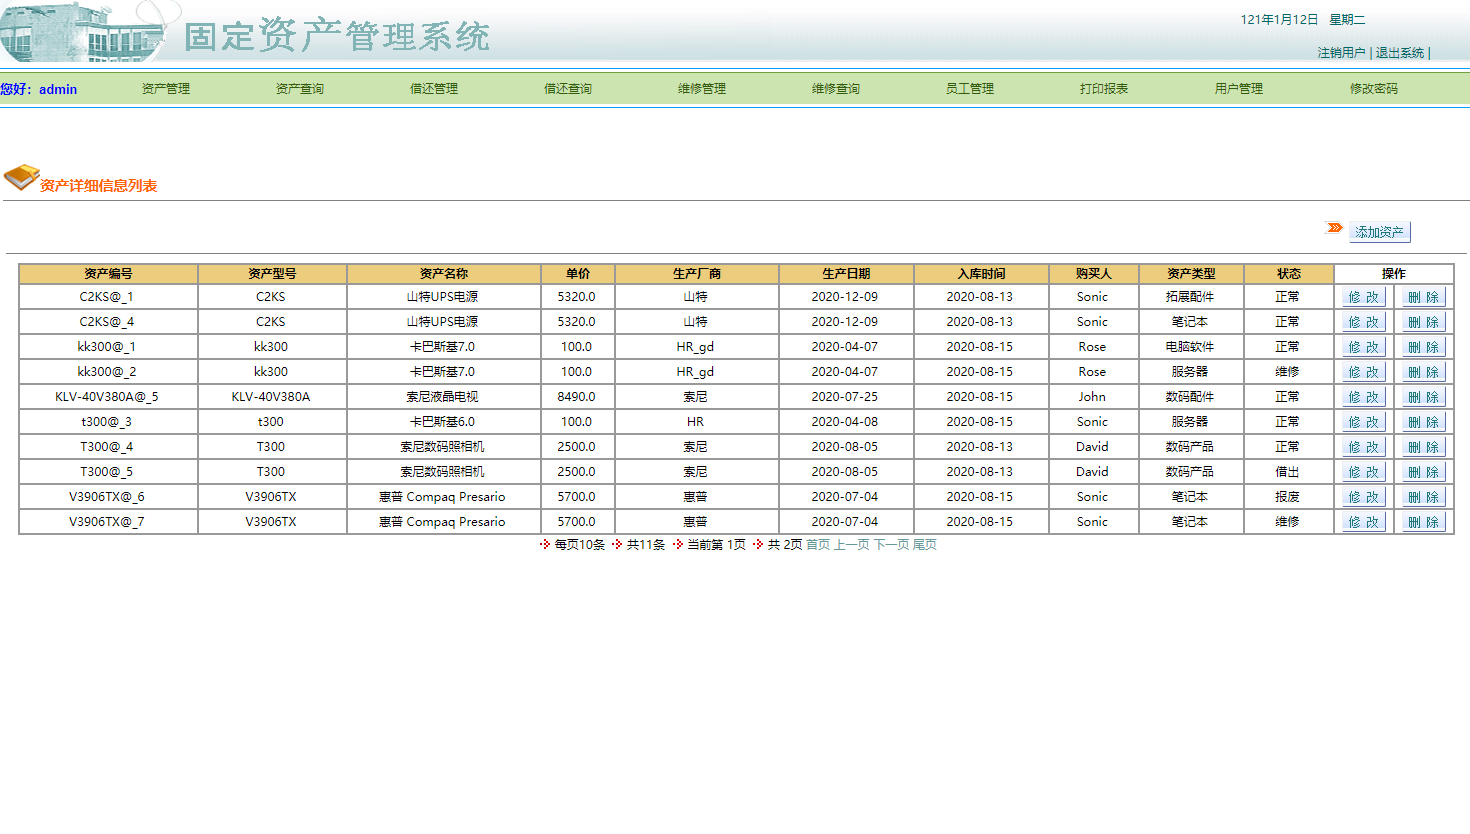
Task: Click the admin username label
Action: coord(57,89)
